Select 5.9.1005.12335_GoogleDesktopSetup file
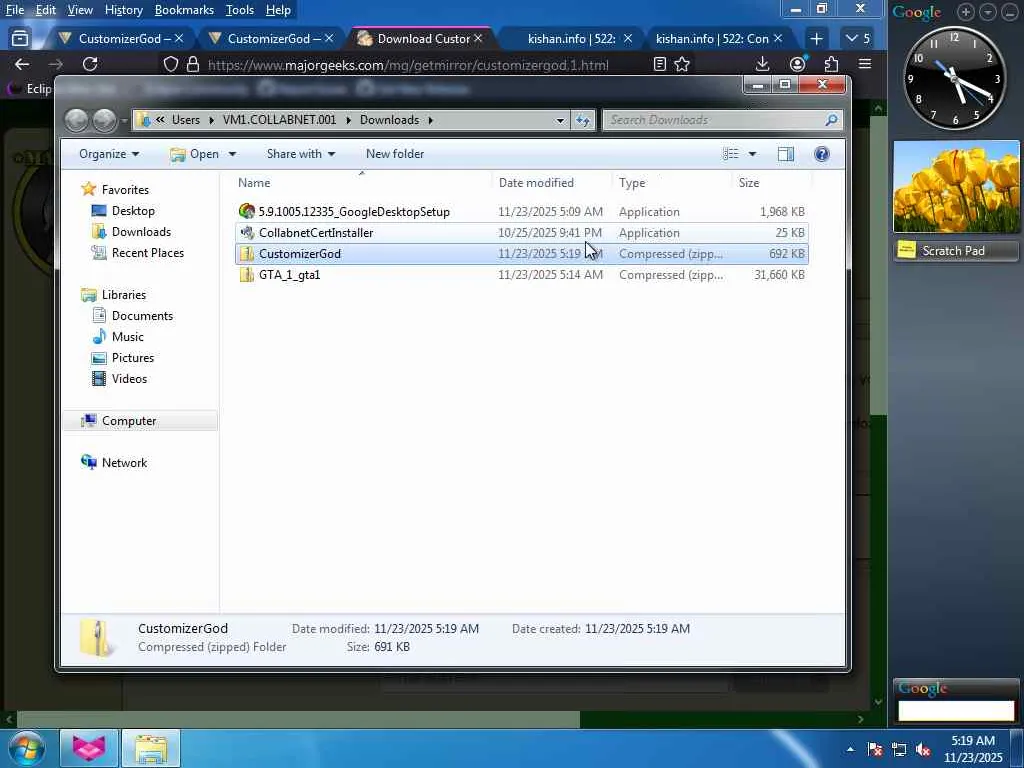The width and height of the screenshot is (1024, 768). click(354, 212)
